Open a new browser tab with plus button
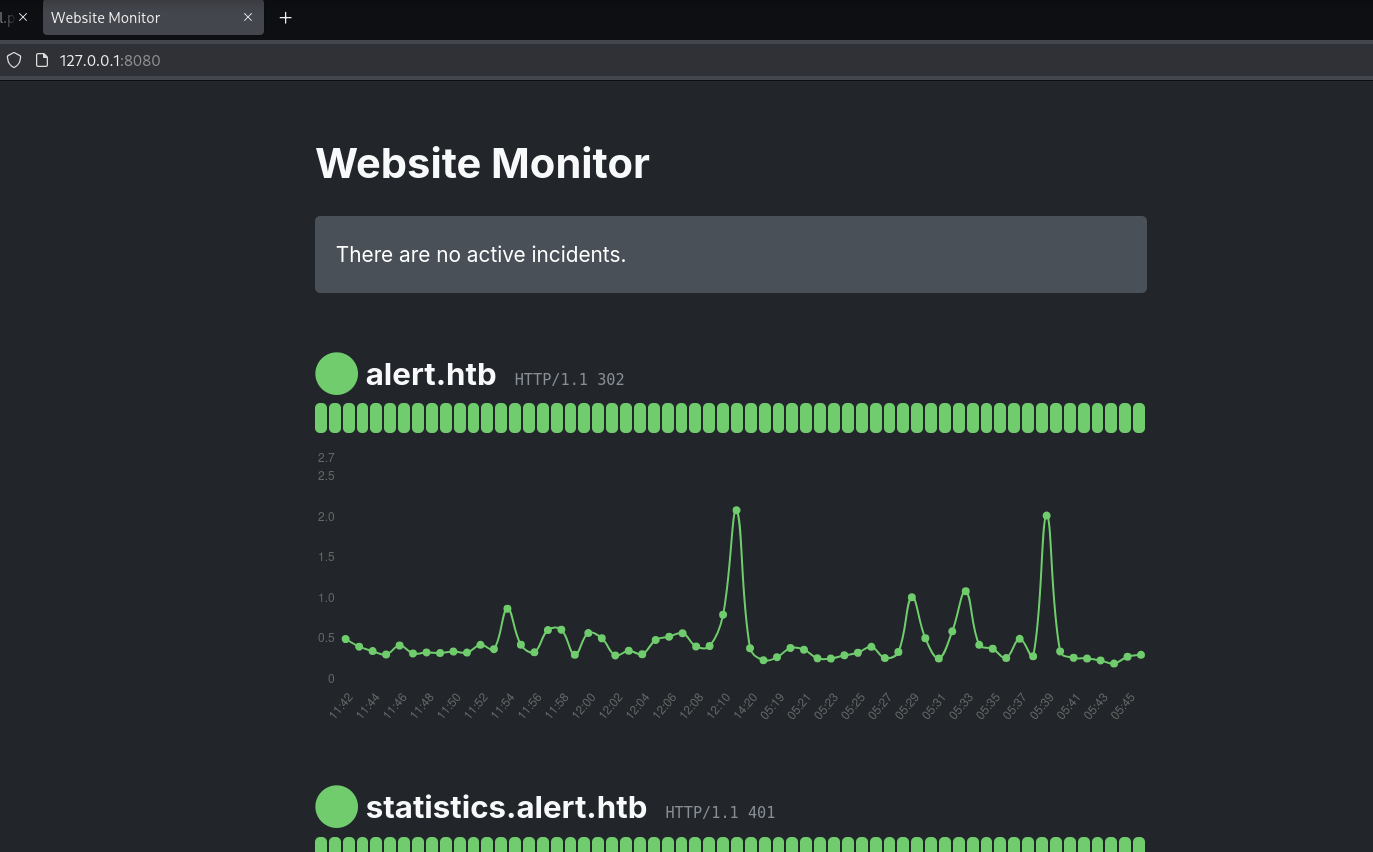Screen dimensions: 1373x852 click(286, 18)
